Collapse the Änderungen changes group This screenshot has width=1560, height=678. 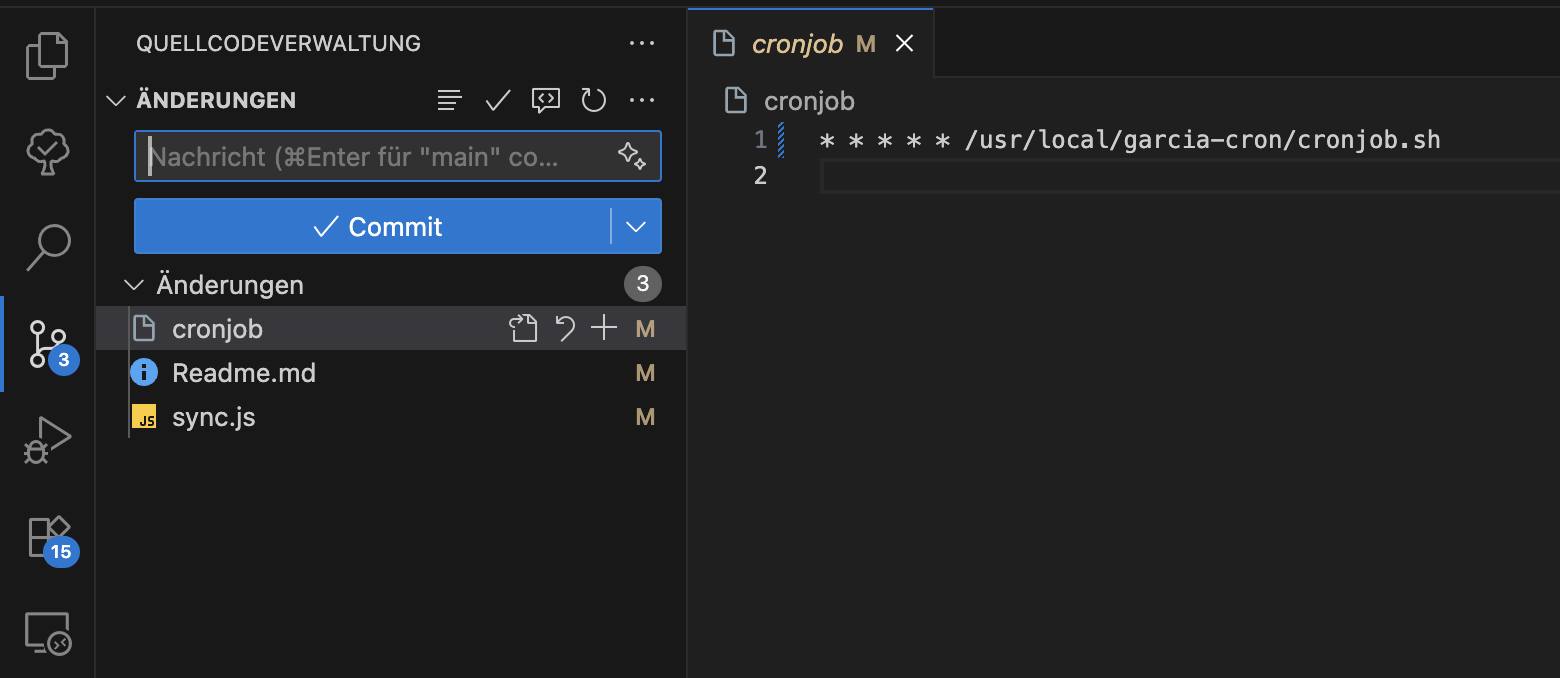pyautogui.click(x=133, y=285)
